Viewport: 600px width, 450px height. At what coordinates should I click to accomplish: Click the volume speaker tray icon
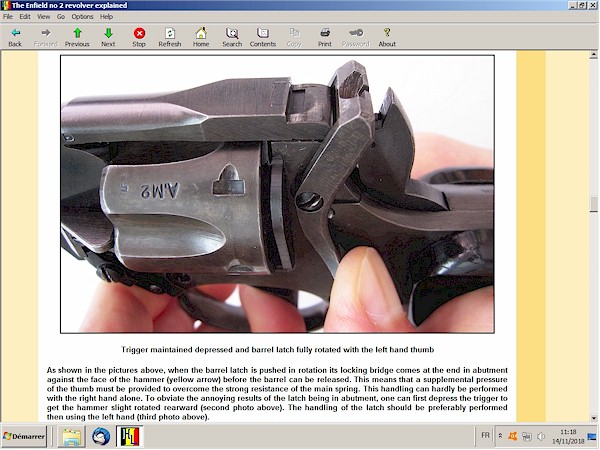541,436
